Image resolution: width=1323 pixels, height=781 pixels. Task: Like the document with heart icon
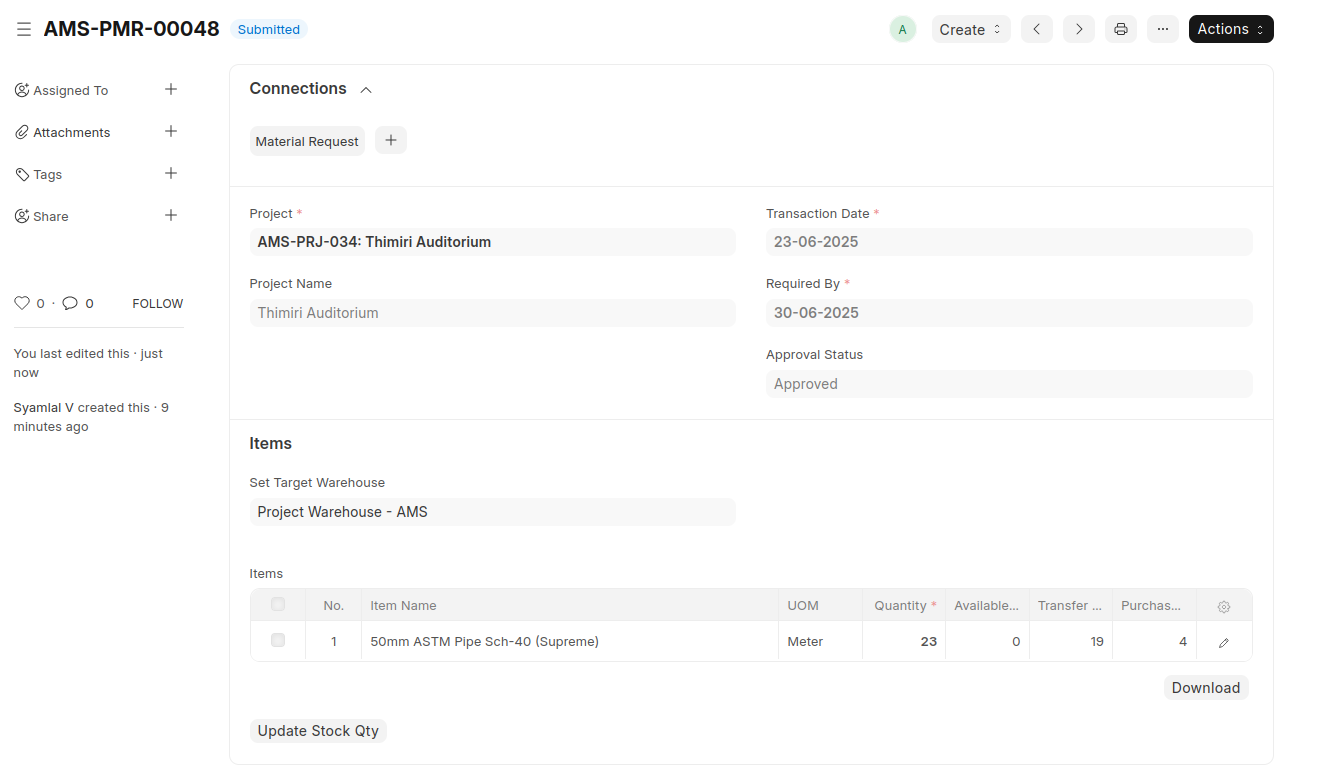(x=22, y=303)
